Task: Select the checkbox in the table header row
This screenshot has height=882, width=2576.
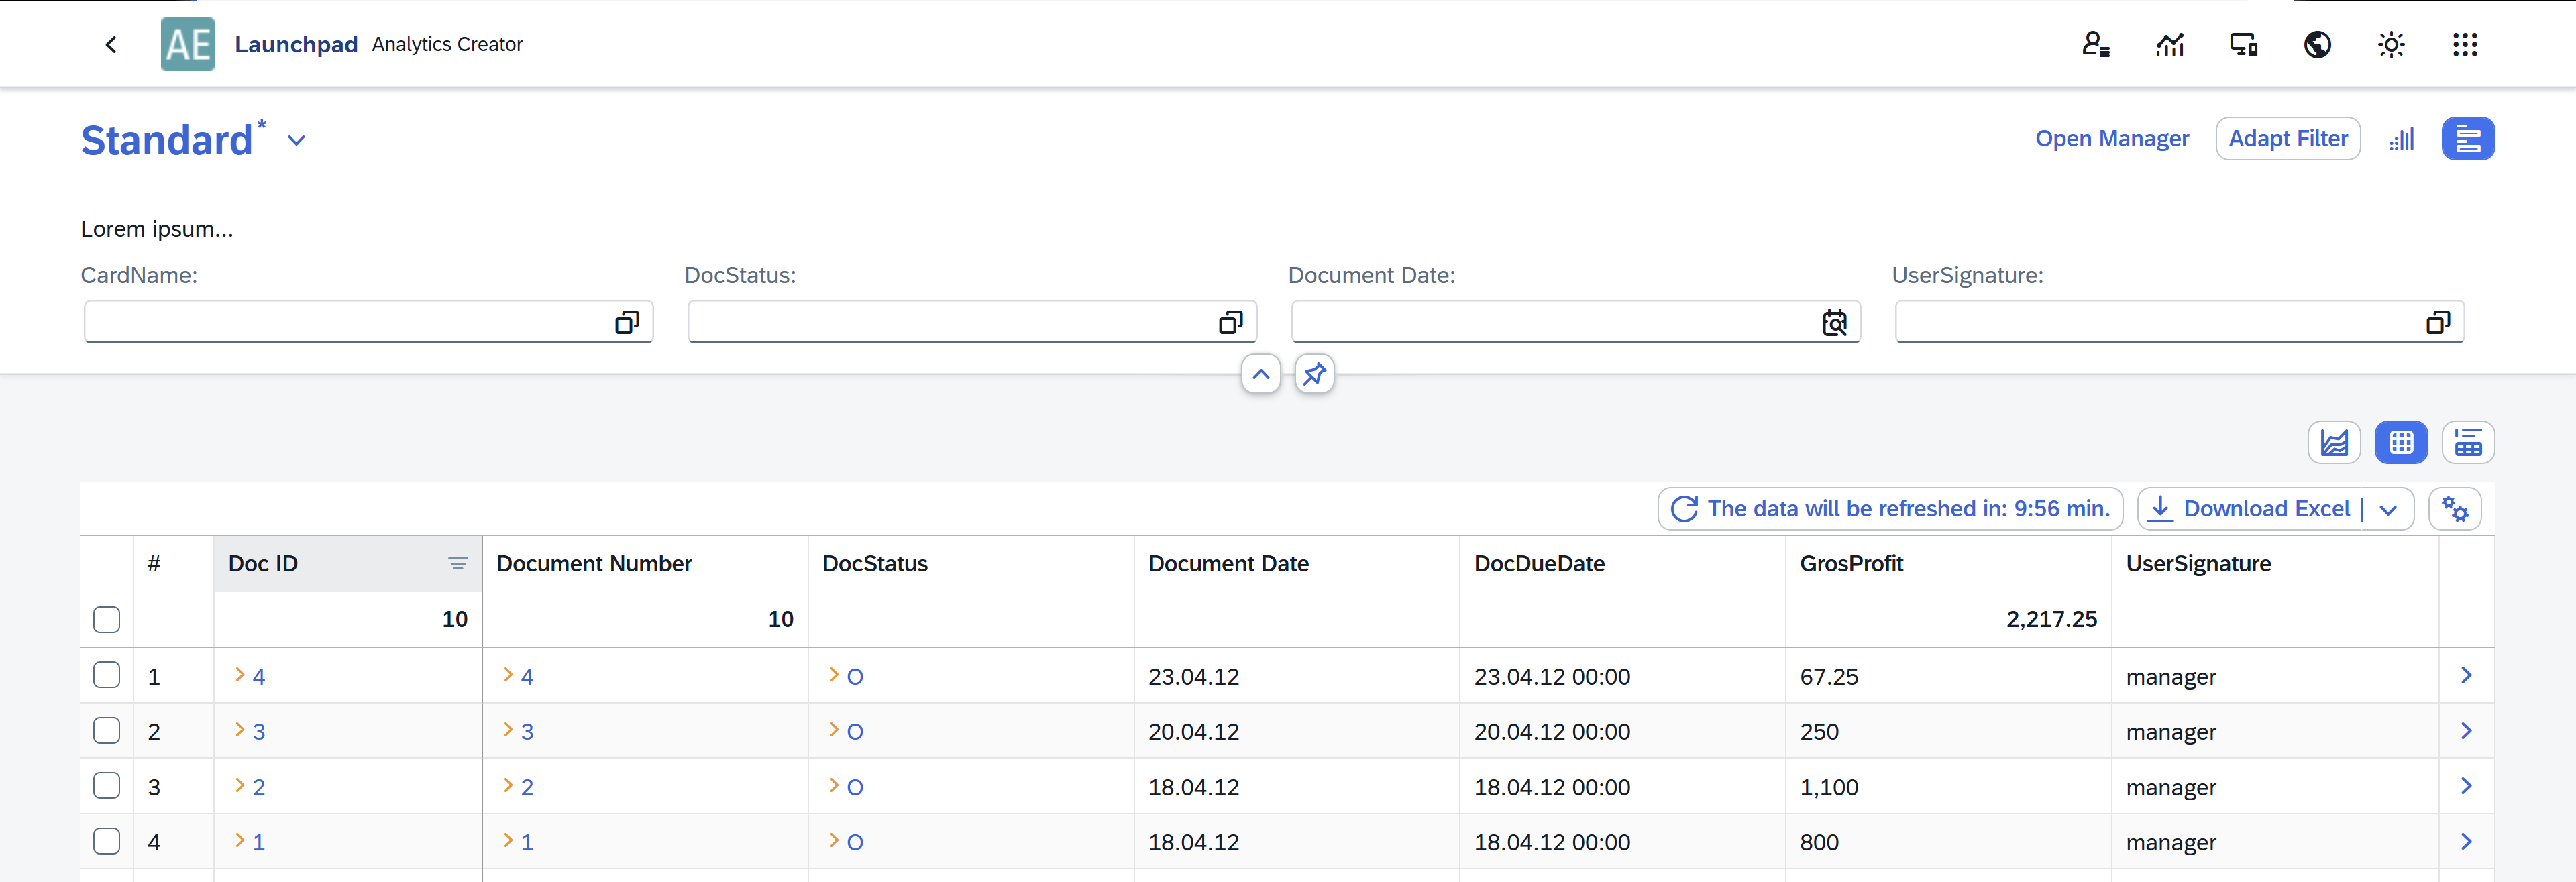Action: 106,619
